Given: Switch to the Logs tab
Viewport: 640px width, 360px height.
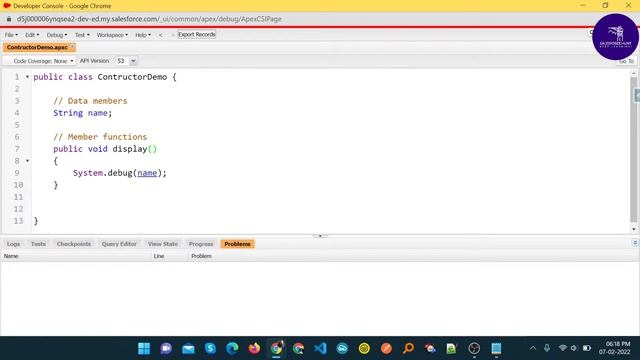Looking at the screenshot, I should 13,244.
